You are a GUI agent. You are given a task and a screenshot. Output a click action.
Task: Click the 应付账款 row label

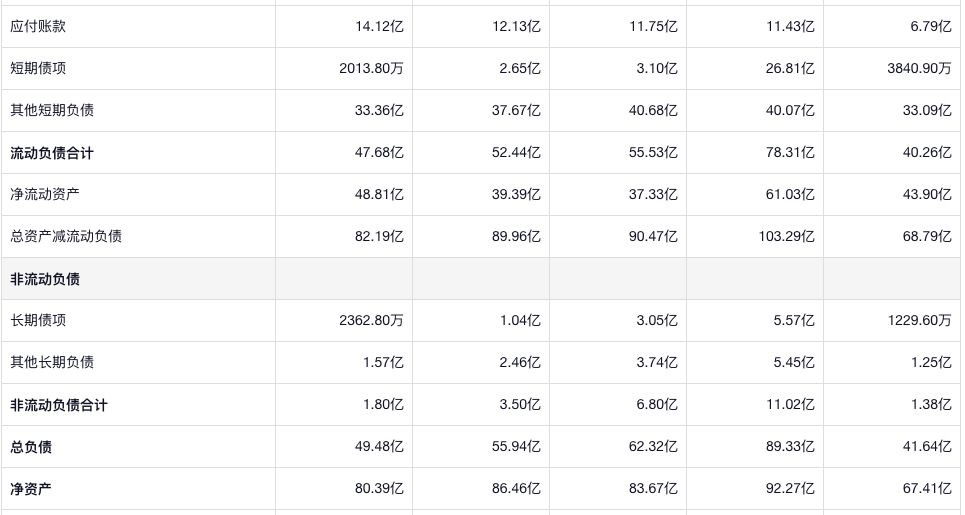[38, 27]
